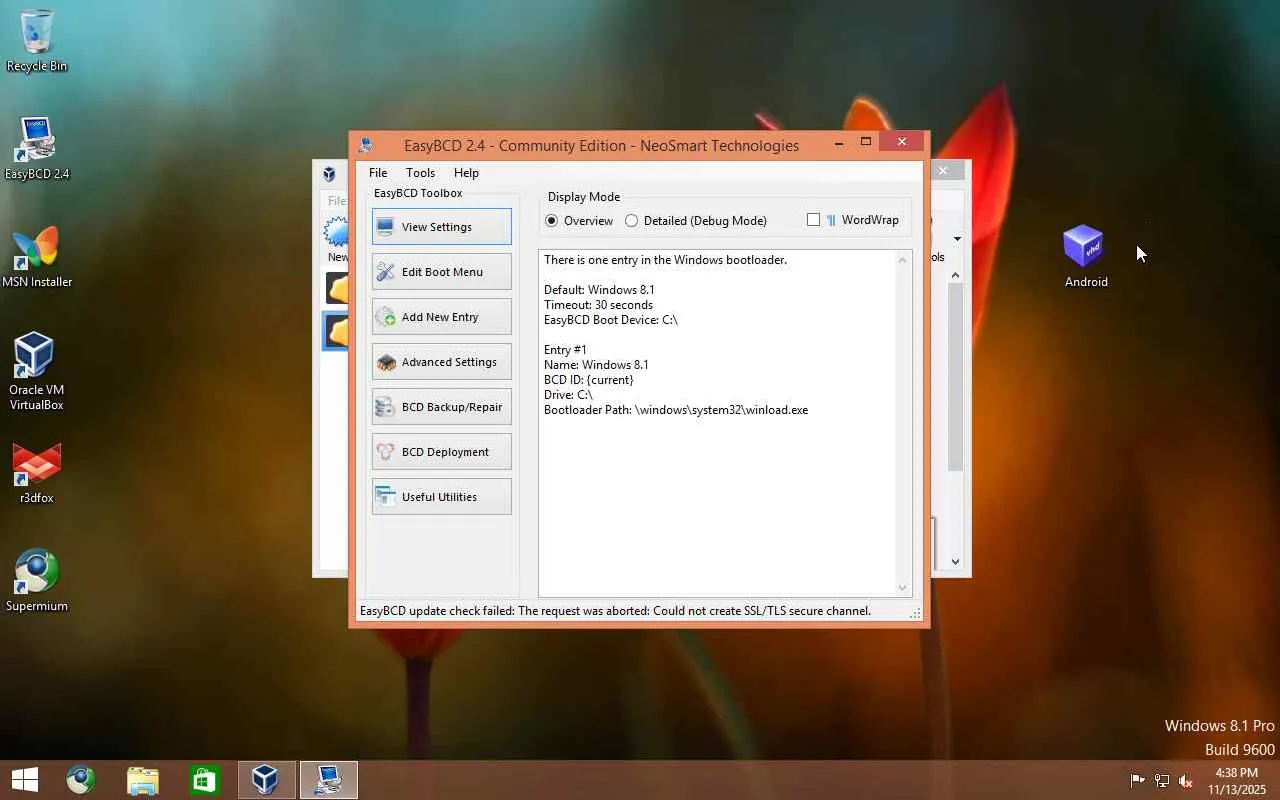Select the EasyBCD 2.4 desktop shortcut

click(37, 149)
